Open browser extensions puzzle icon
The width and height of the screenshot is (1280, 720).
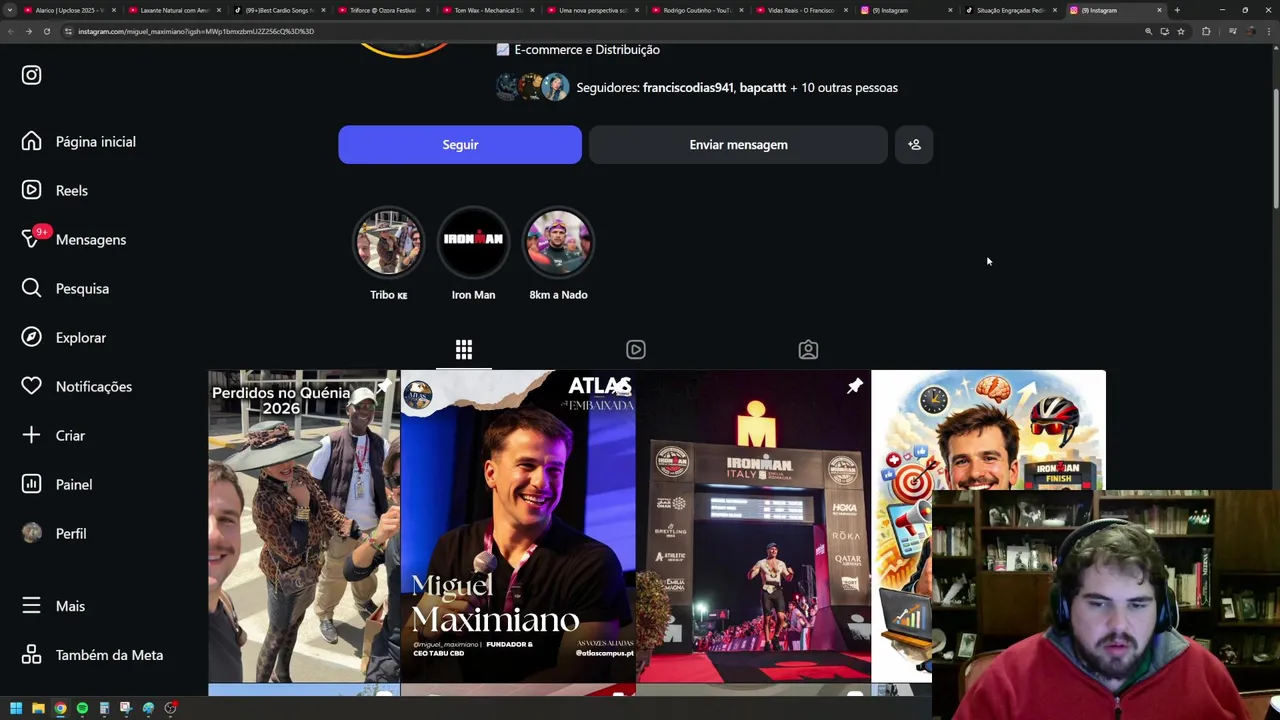[1206, 31]
